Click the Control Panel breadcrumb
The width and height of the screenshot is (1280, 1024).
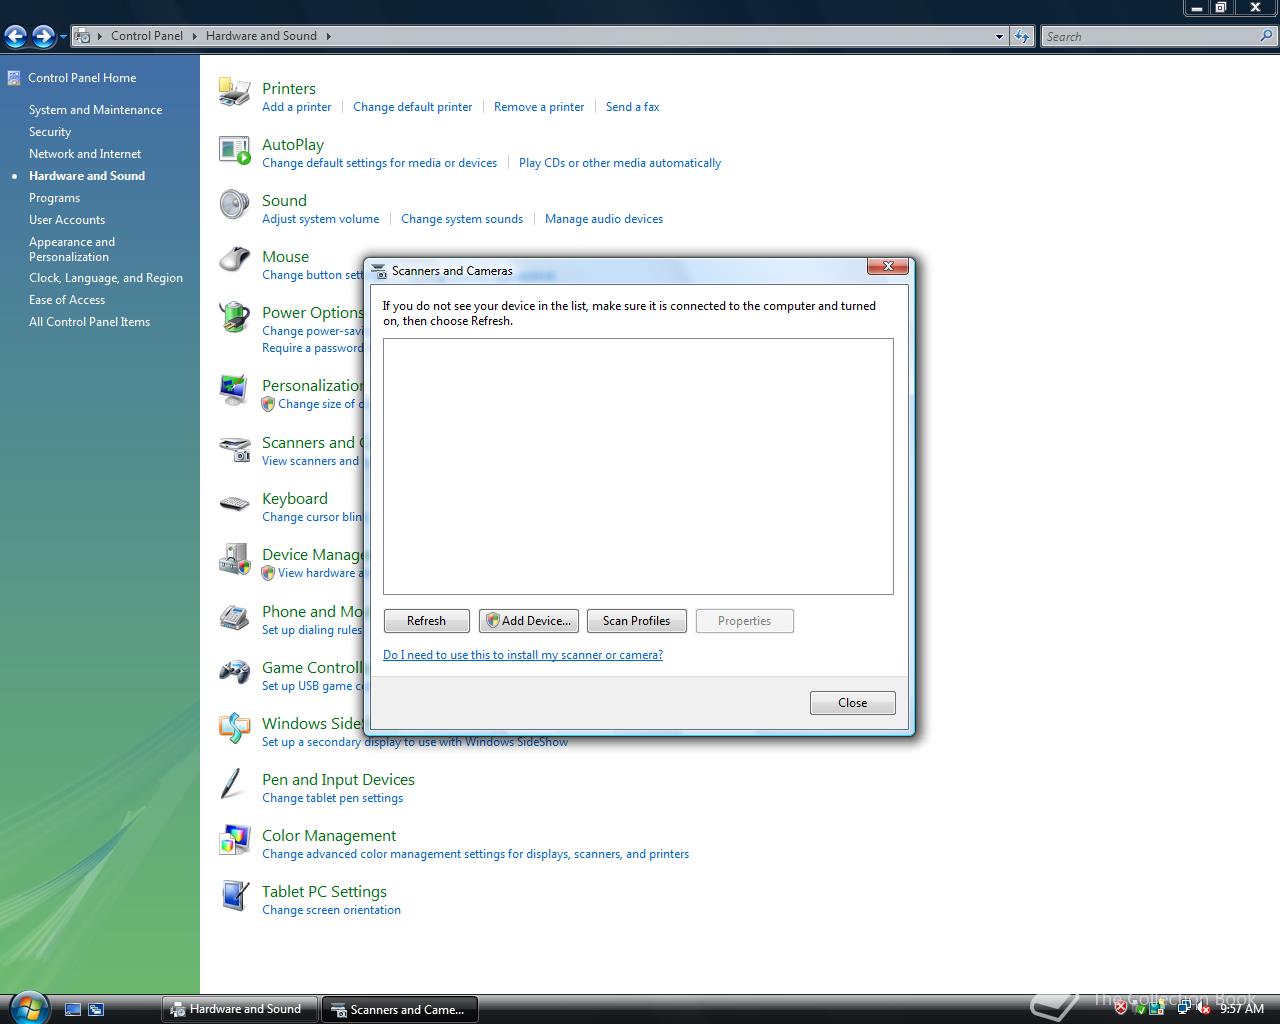[x=147, y=36]
